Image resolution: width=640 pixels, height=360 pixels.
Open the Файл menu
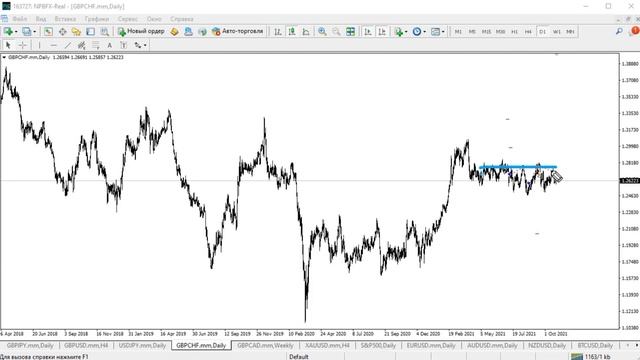click(20, 19)
